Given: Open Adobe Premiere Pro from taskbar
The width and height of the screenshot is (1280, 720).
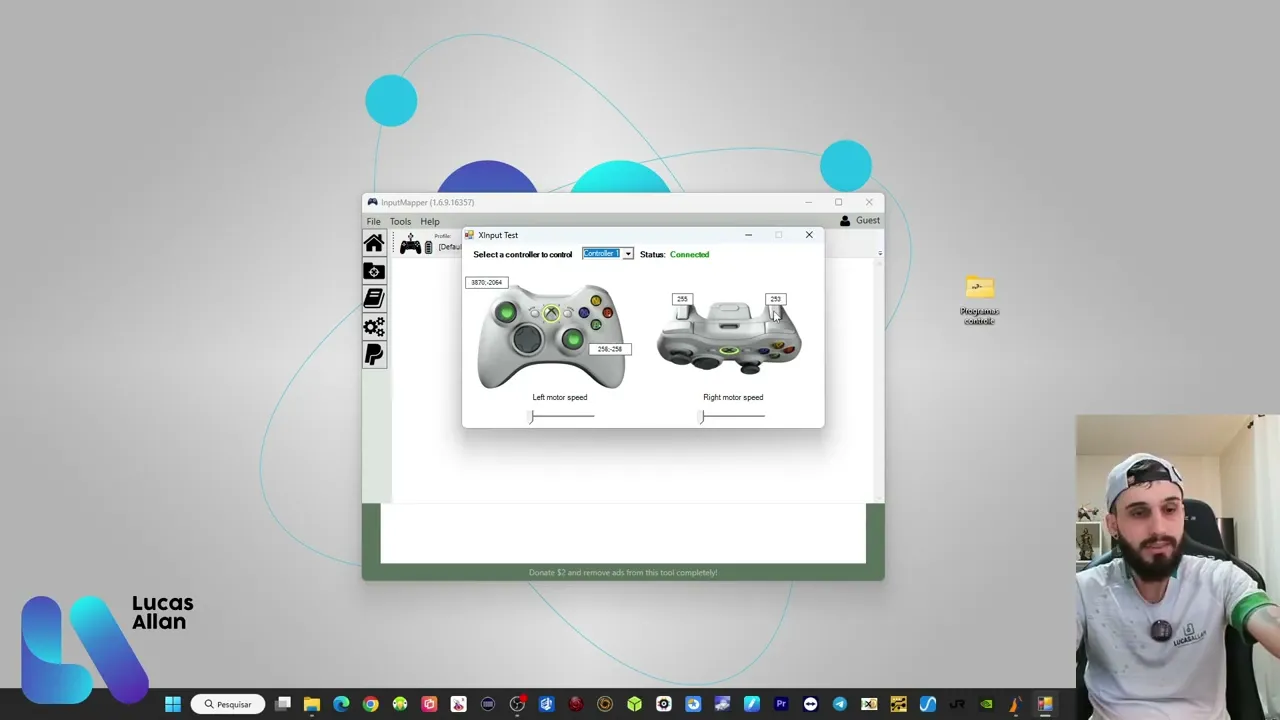Looking at the screenshot, I should (x=781, y=704).
